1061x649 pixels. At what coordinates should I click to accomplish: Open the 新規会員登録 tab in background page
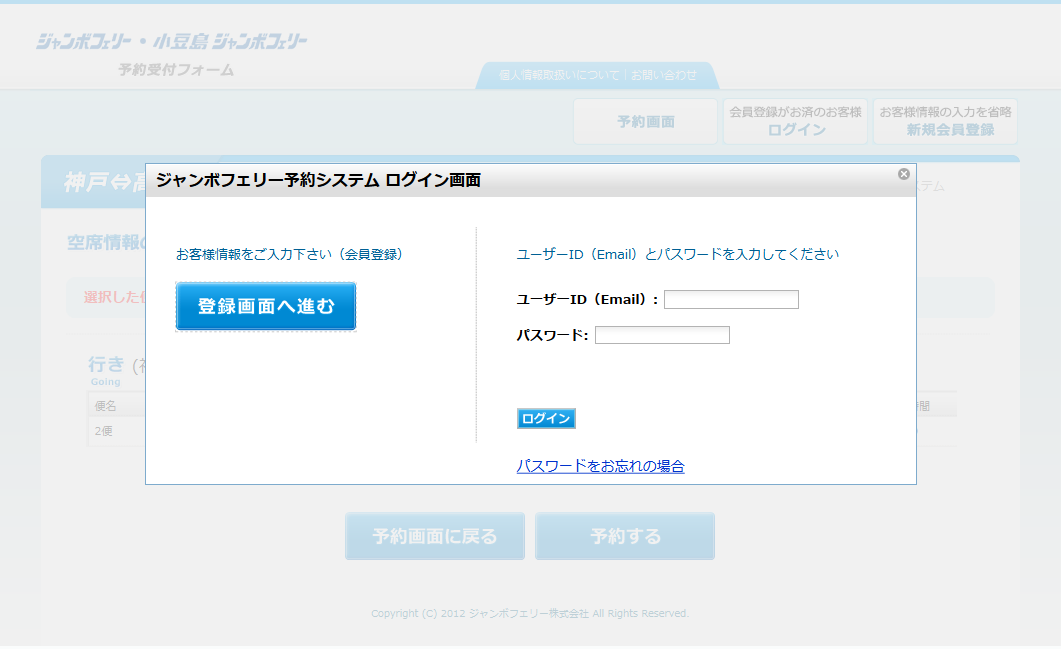tap(945, 122)
